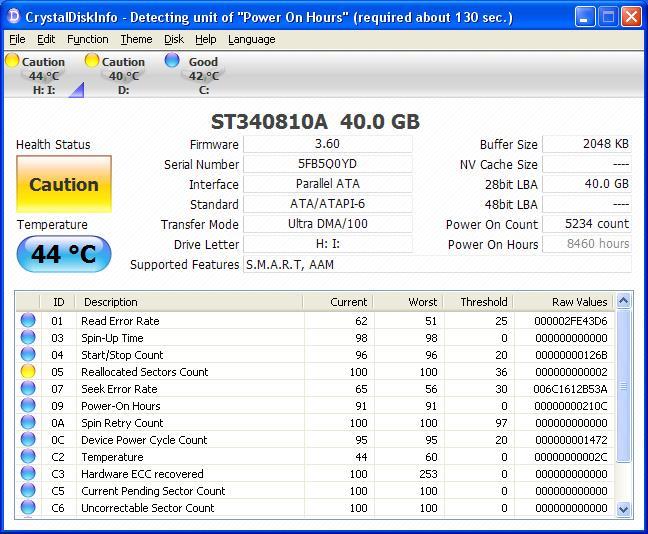Viewport: 648px width, 534px height.
Task: Click the scrollbar down arrow in SMART list
Action: click(623, 510)
